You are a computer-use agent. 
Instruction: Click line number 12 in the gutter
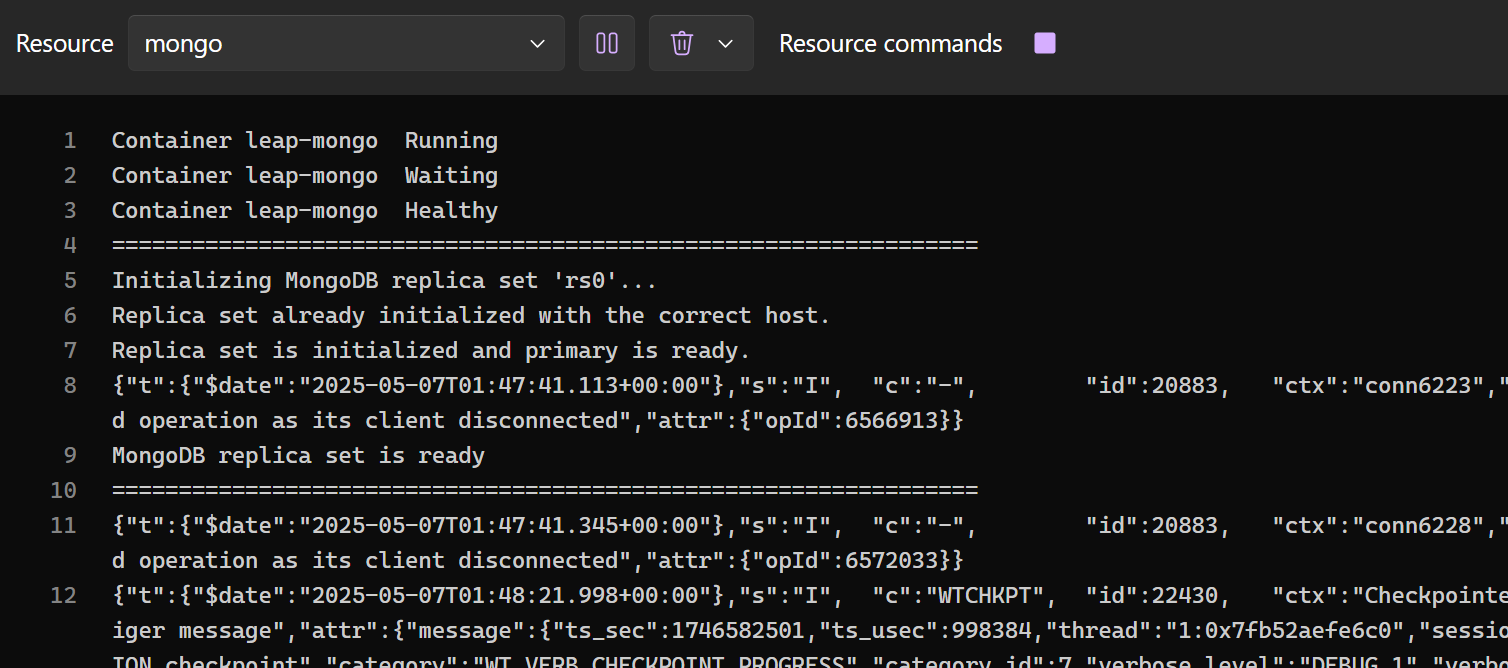click(63, 595)
